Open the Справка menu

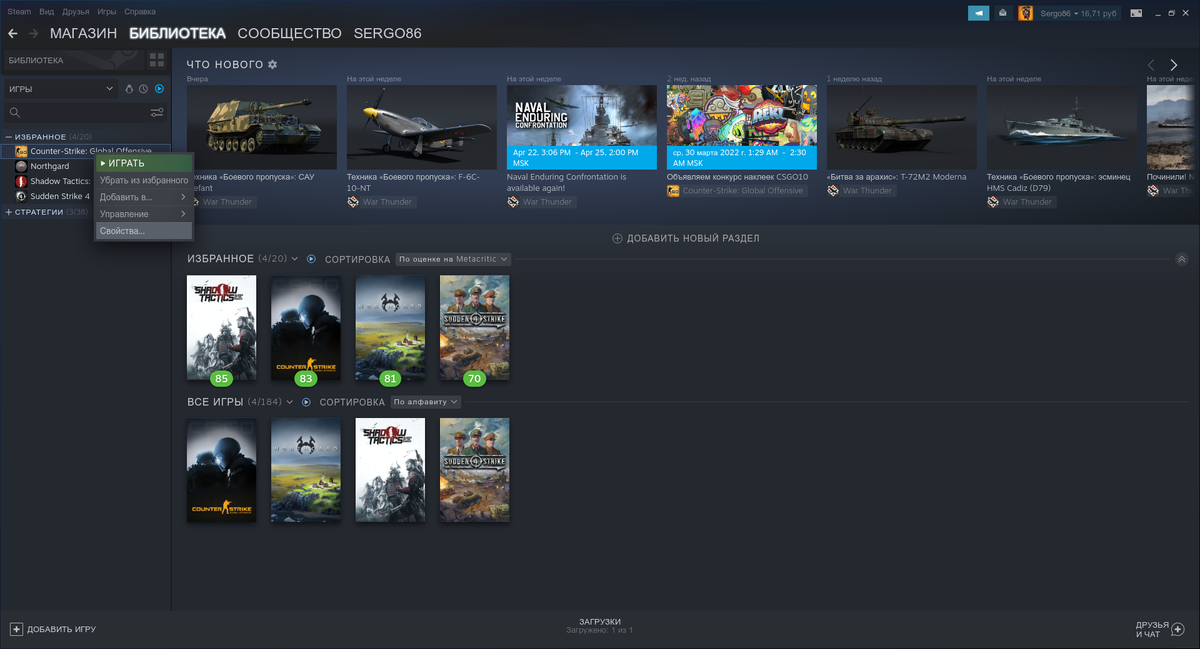(140, 12)
